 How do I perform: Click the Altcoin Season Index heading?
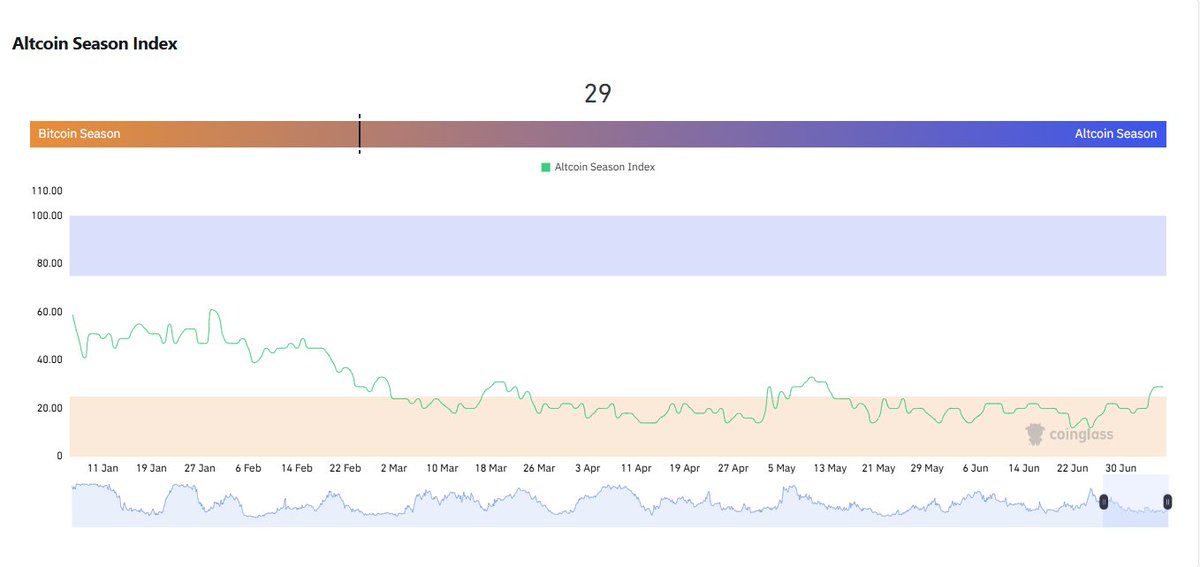[95, 44]
